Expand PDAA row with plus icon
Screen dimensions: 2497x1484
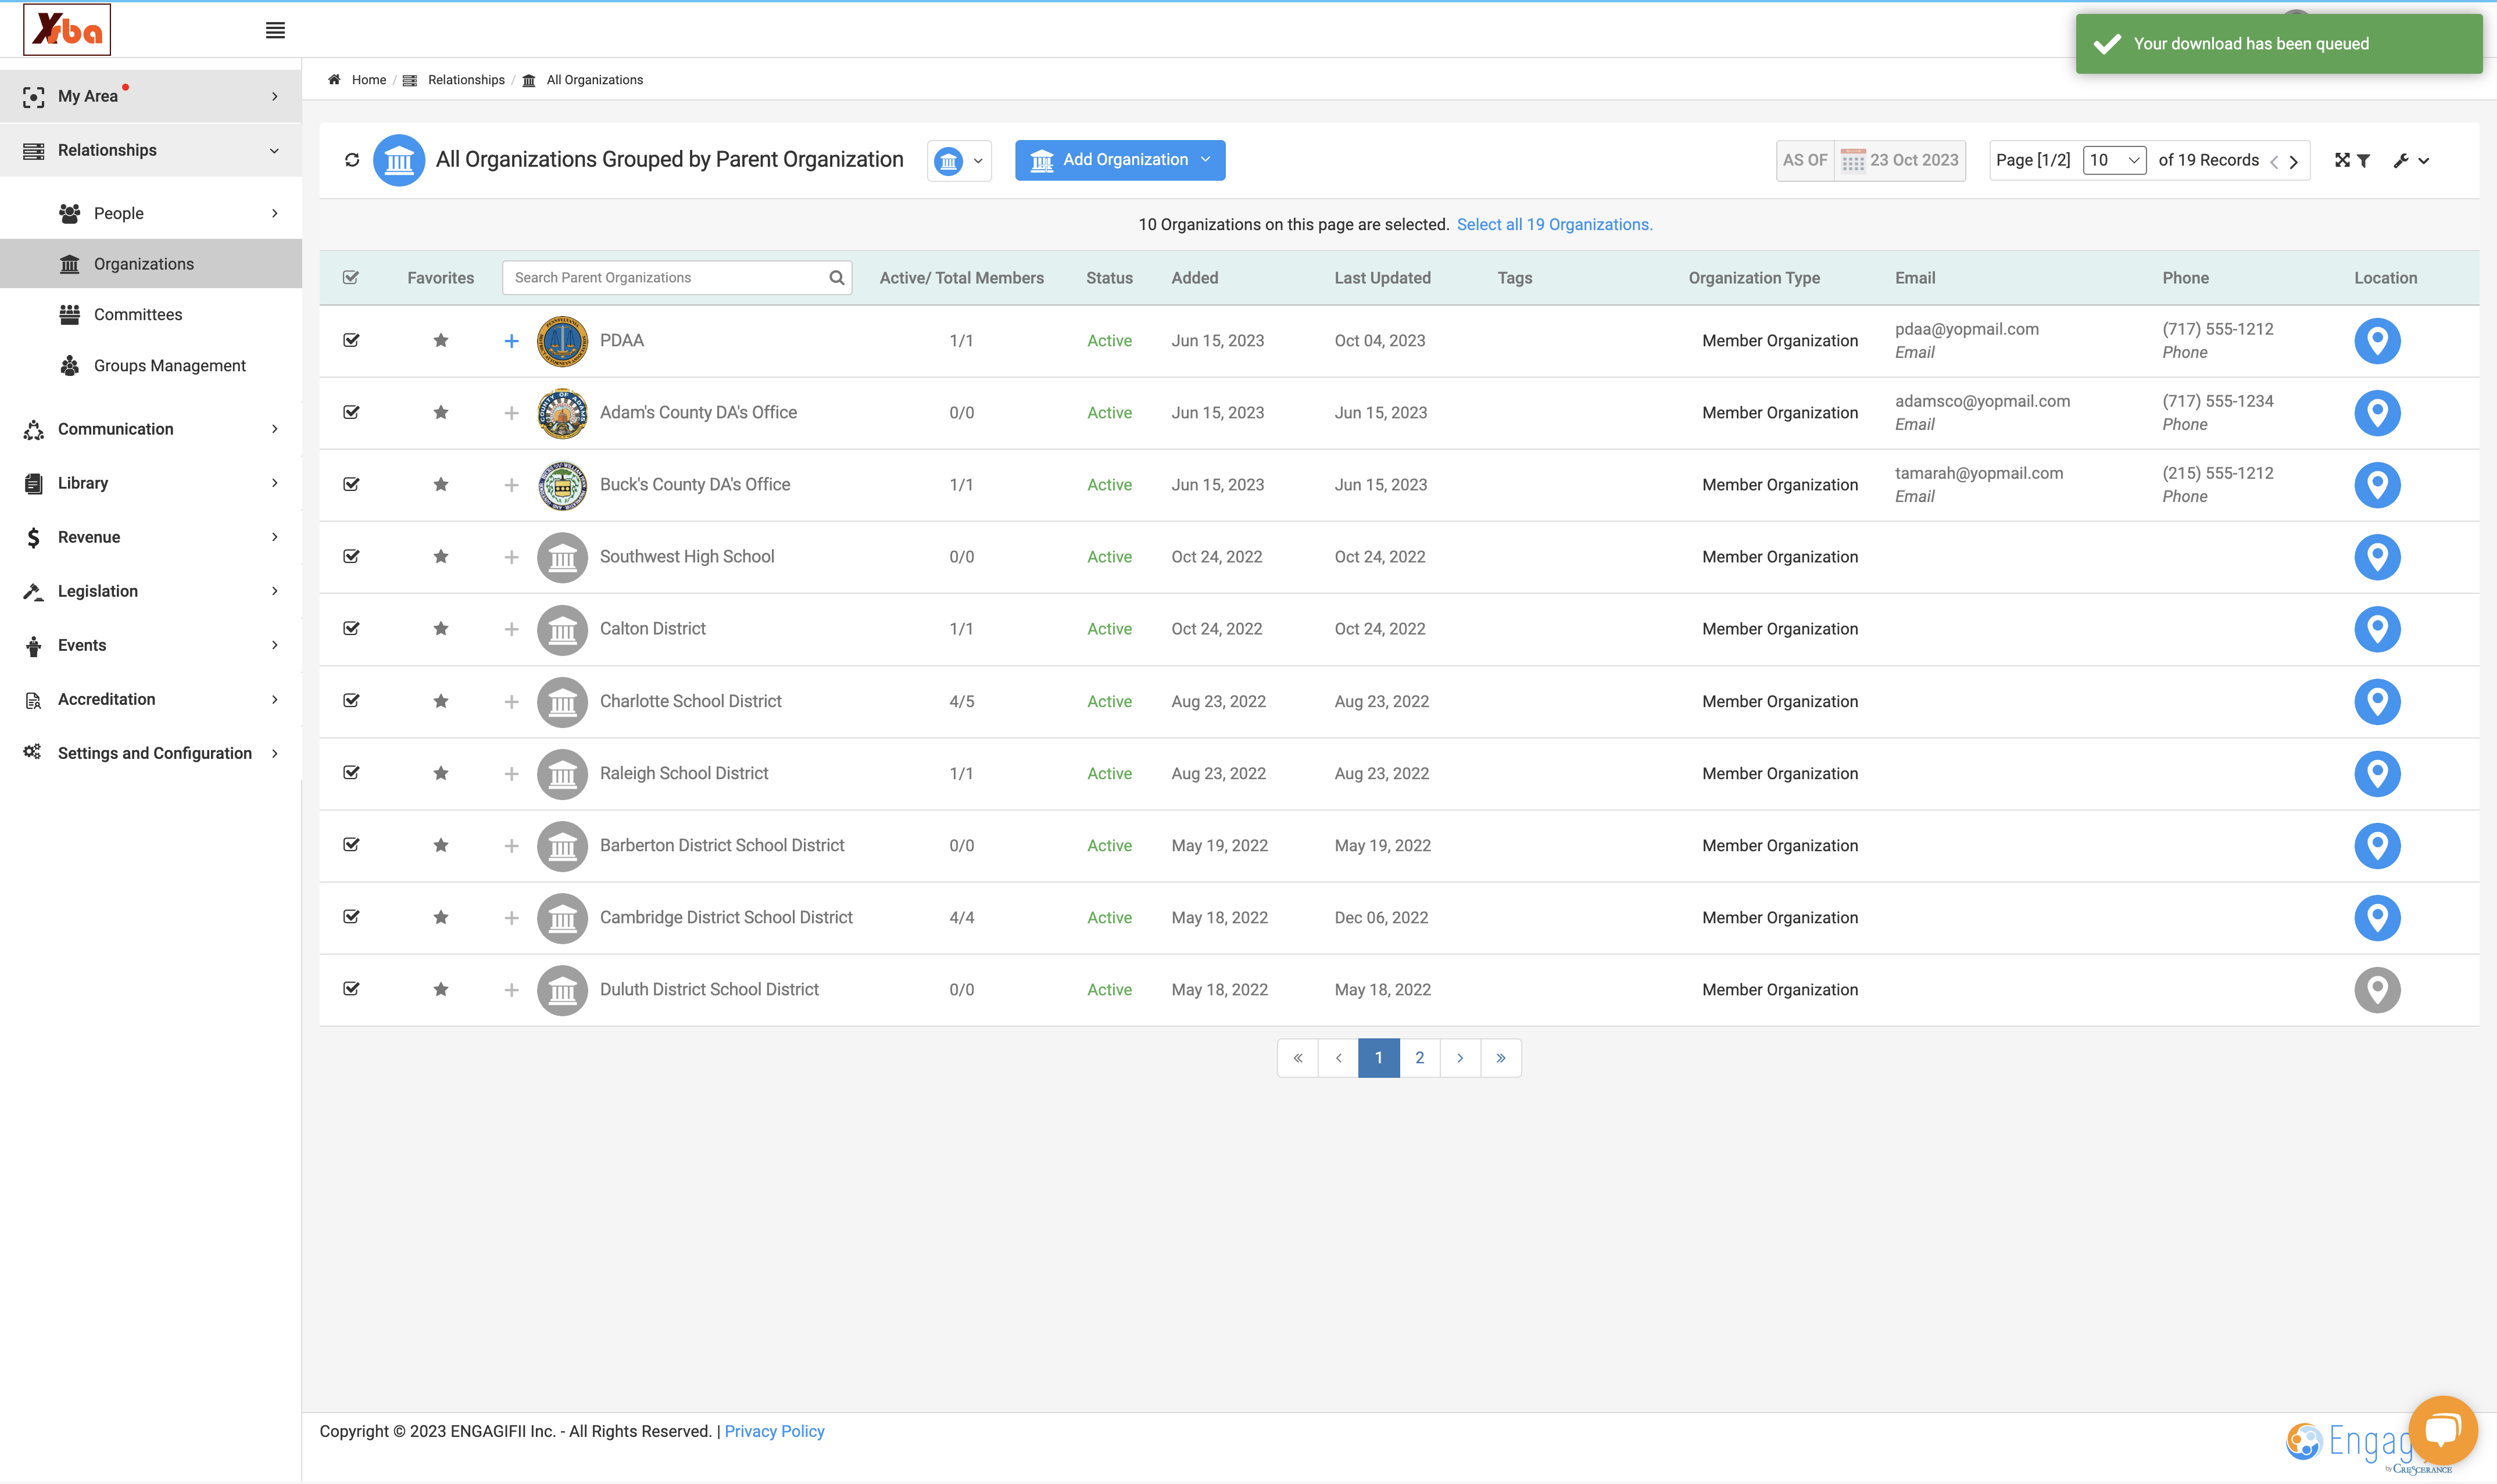511,341
